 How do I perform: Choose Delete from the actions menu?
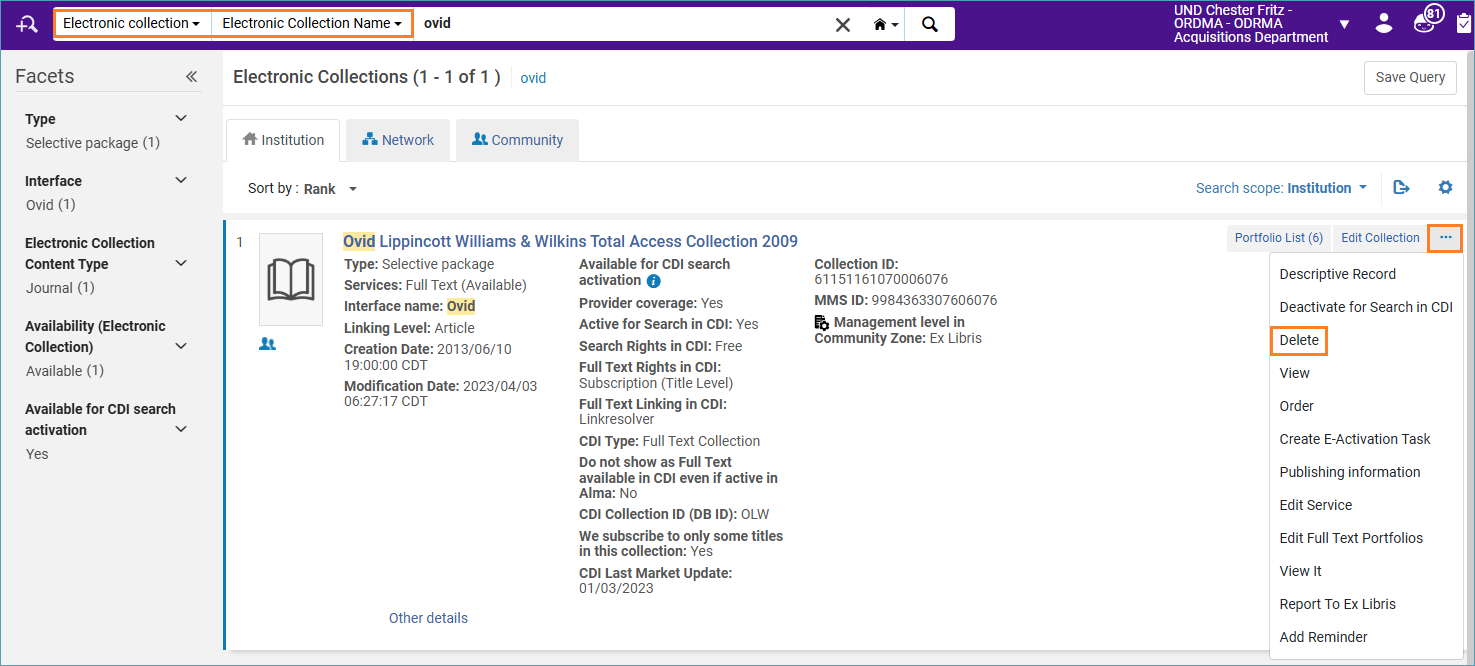click(x=1299, y=340)
